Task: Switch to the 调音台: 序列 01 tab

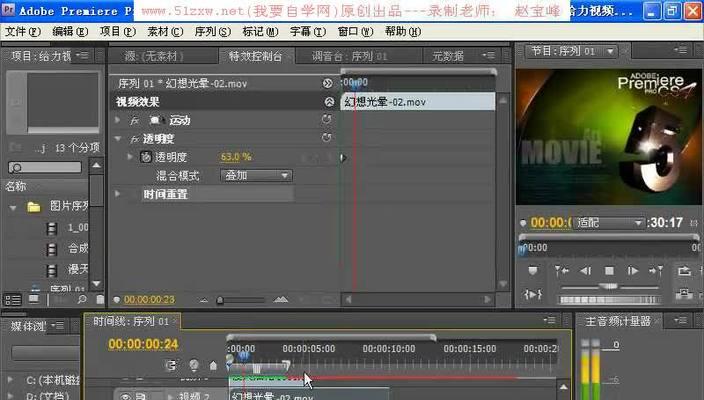Action: (x=349, y=56)
